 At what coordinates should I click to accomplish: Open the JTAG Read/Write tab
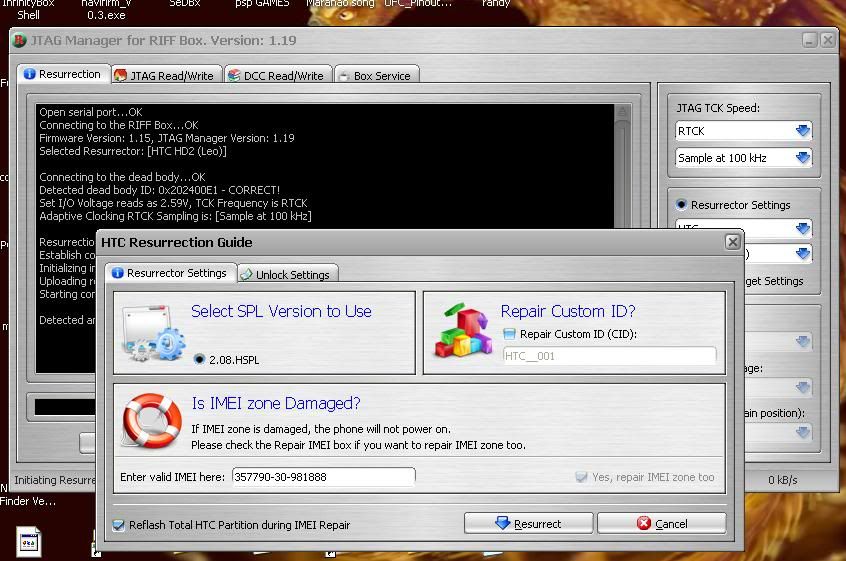(x=167, y=76)
